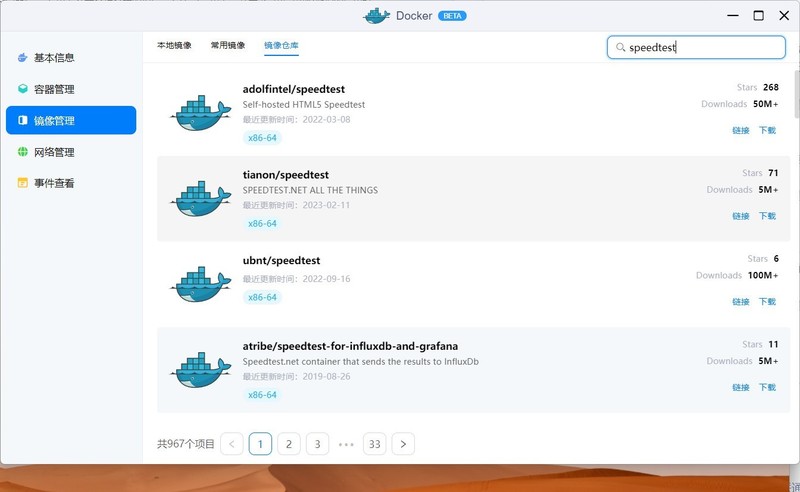Image resolution: width=800 pixels, height=492 pixels.
Task: Open 链接 for adolfintel/speedtest
Action: click(741, 130)
